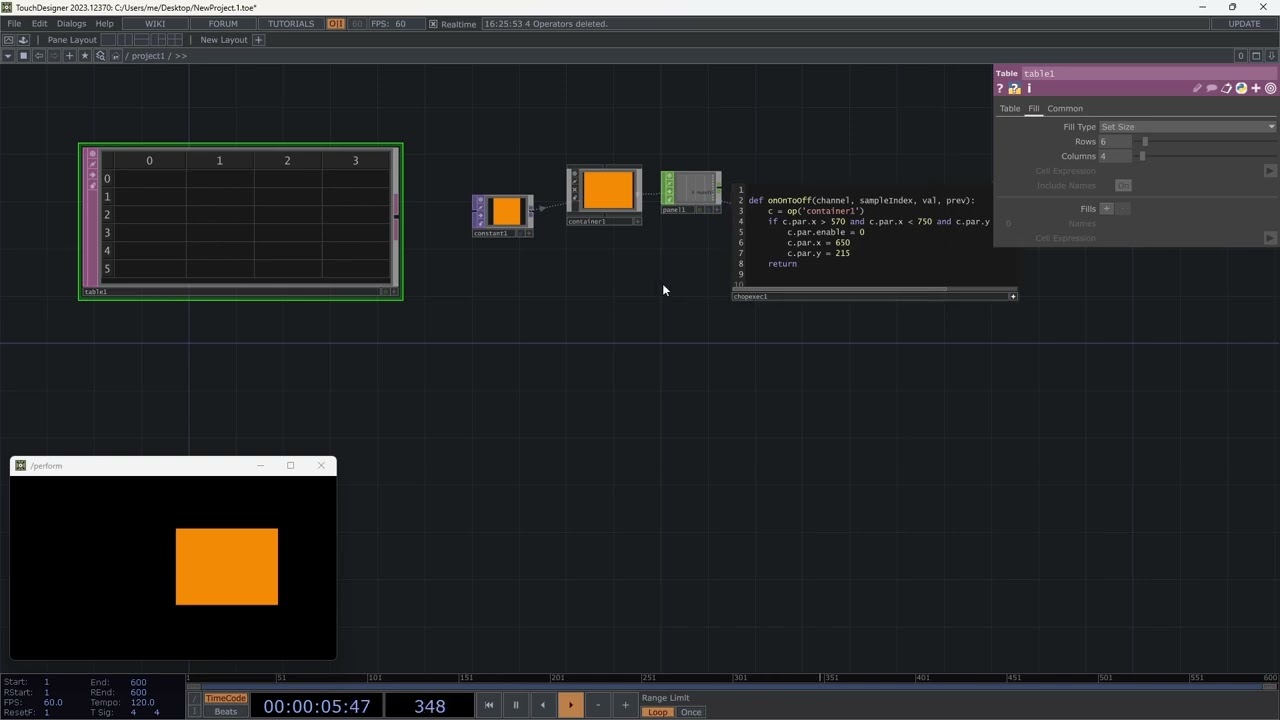This screenshot has width=1280, height=720.
Task: Select the constant1 node thumbnail
Action: tap(507, 211)
